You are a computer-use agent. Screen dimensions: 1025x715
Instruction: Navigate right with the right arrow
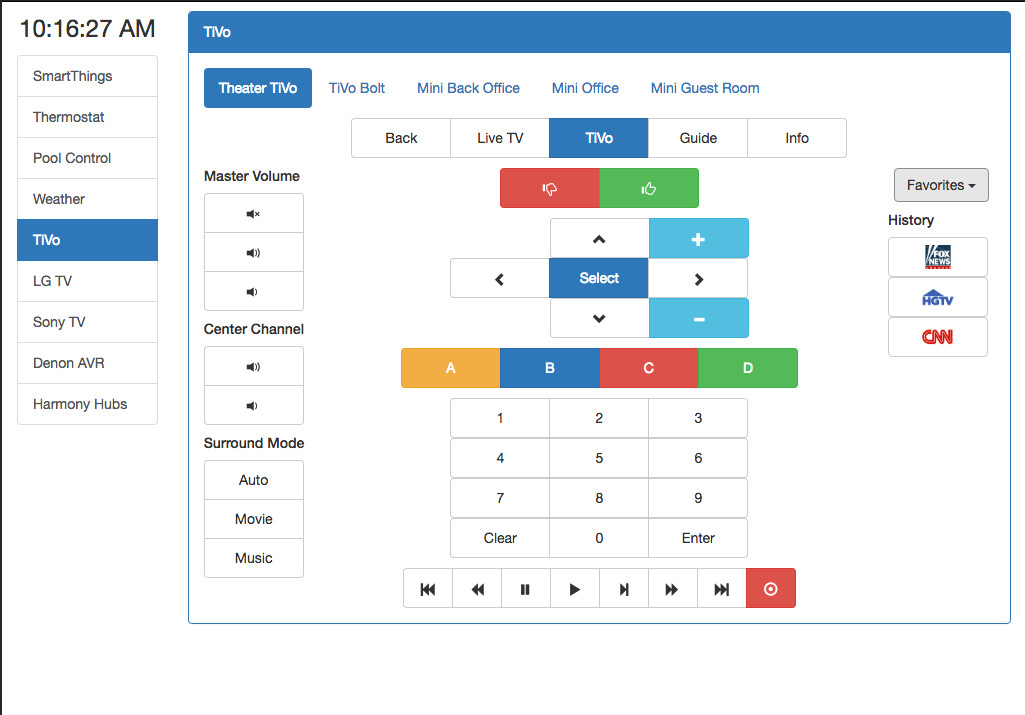(x=698, y=278)
